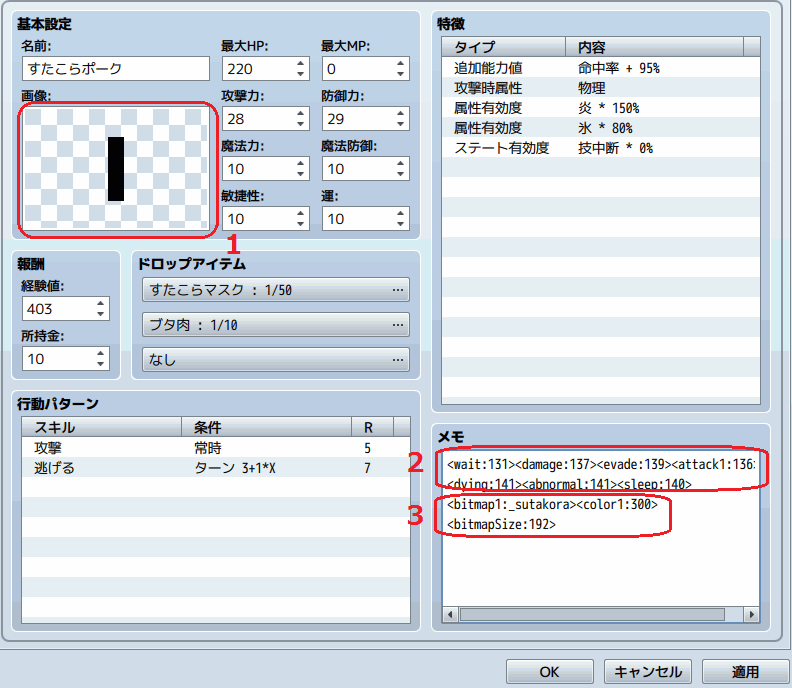Decrease 魔法防御 with the down arrow

[401, 174]
